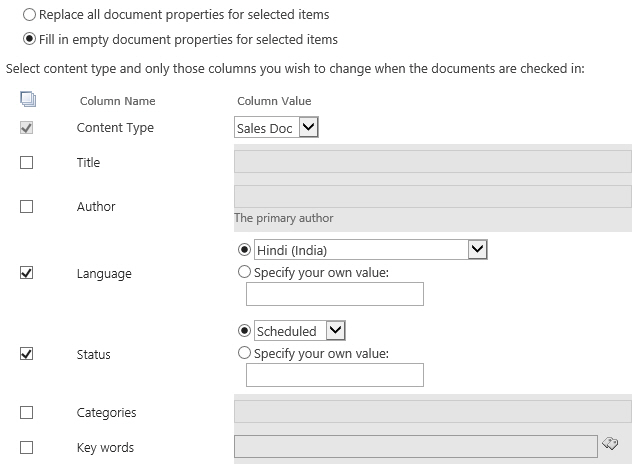Click the Column Value header
This screenshot has width=638, height=472.
point(274,101)
